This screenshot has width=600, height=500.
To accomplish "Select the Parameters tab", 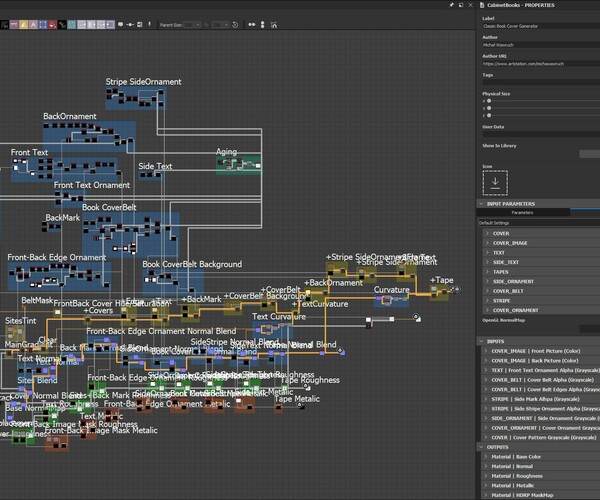I will (523, 212).
